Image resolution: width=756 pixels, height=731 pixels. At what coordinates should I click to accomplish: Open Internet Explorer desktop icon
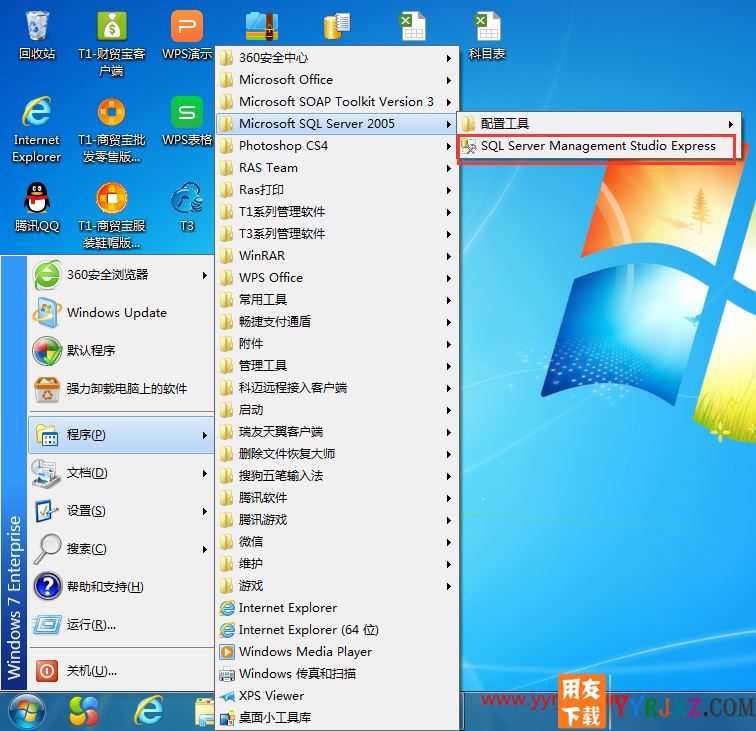[37, 130]
